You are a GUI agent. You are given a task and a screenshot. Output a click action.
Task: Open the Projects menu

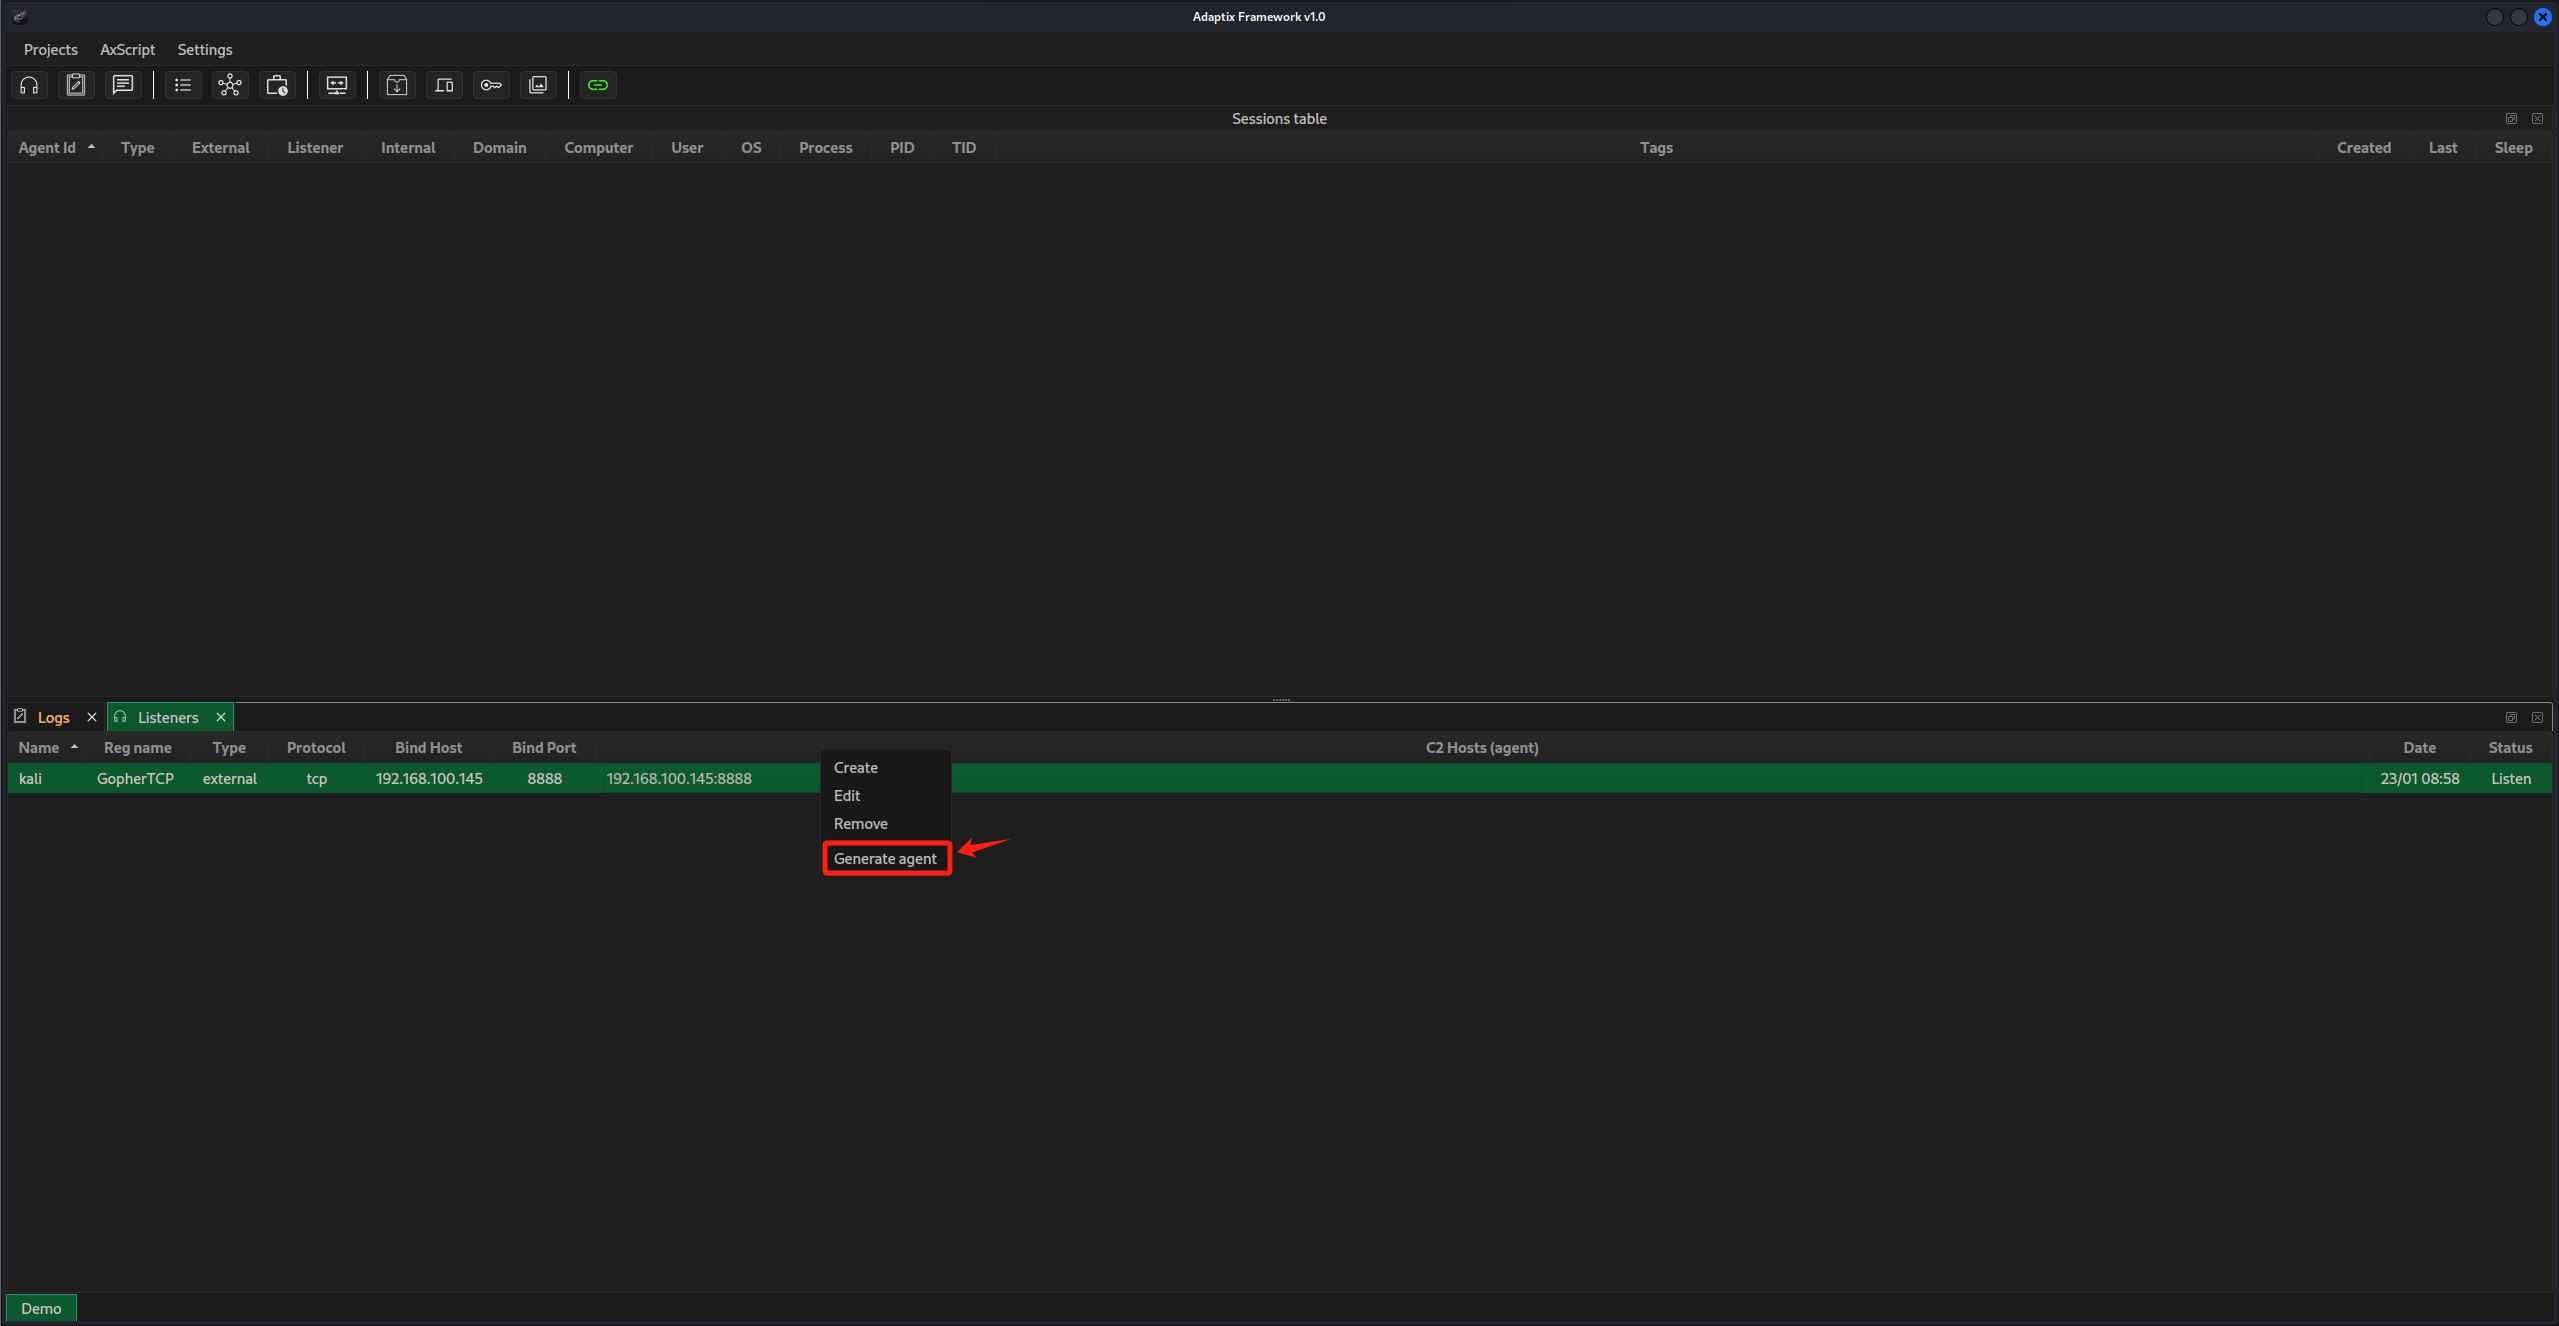point(50,49)
